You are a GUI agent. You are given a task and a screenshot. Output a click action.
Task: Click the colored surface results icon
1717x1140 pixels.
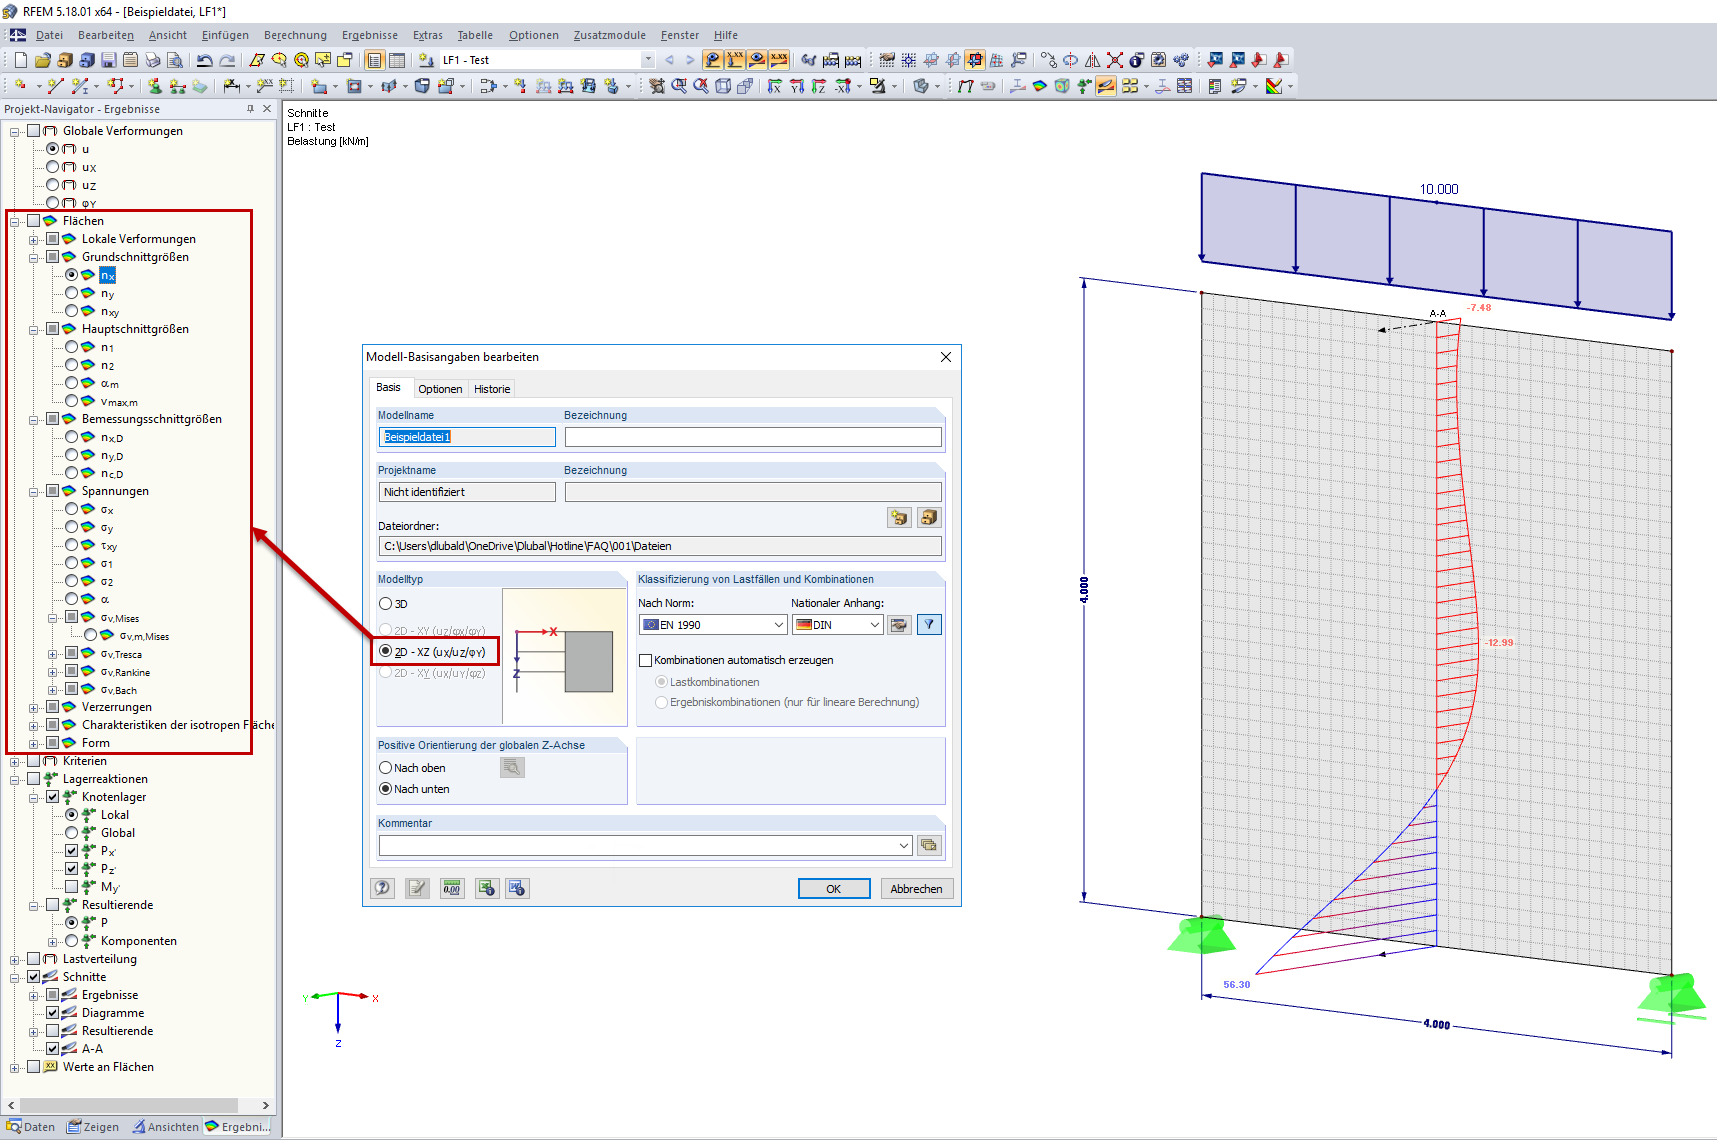click(x=1040, y=86)
